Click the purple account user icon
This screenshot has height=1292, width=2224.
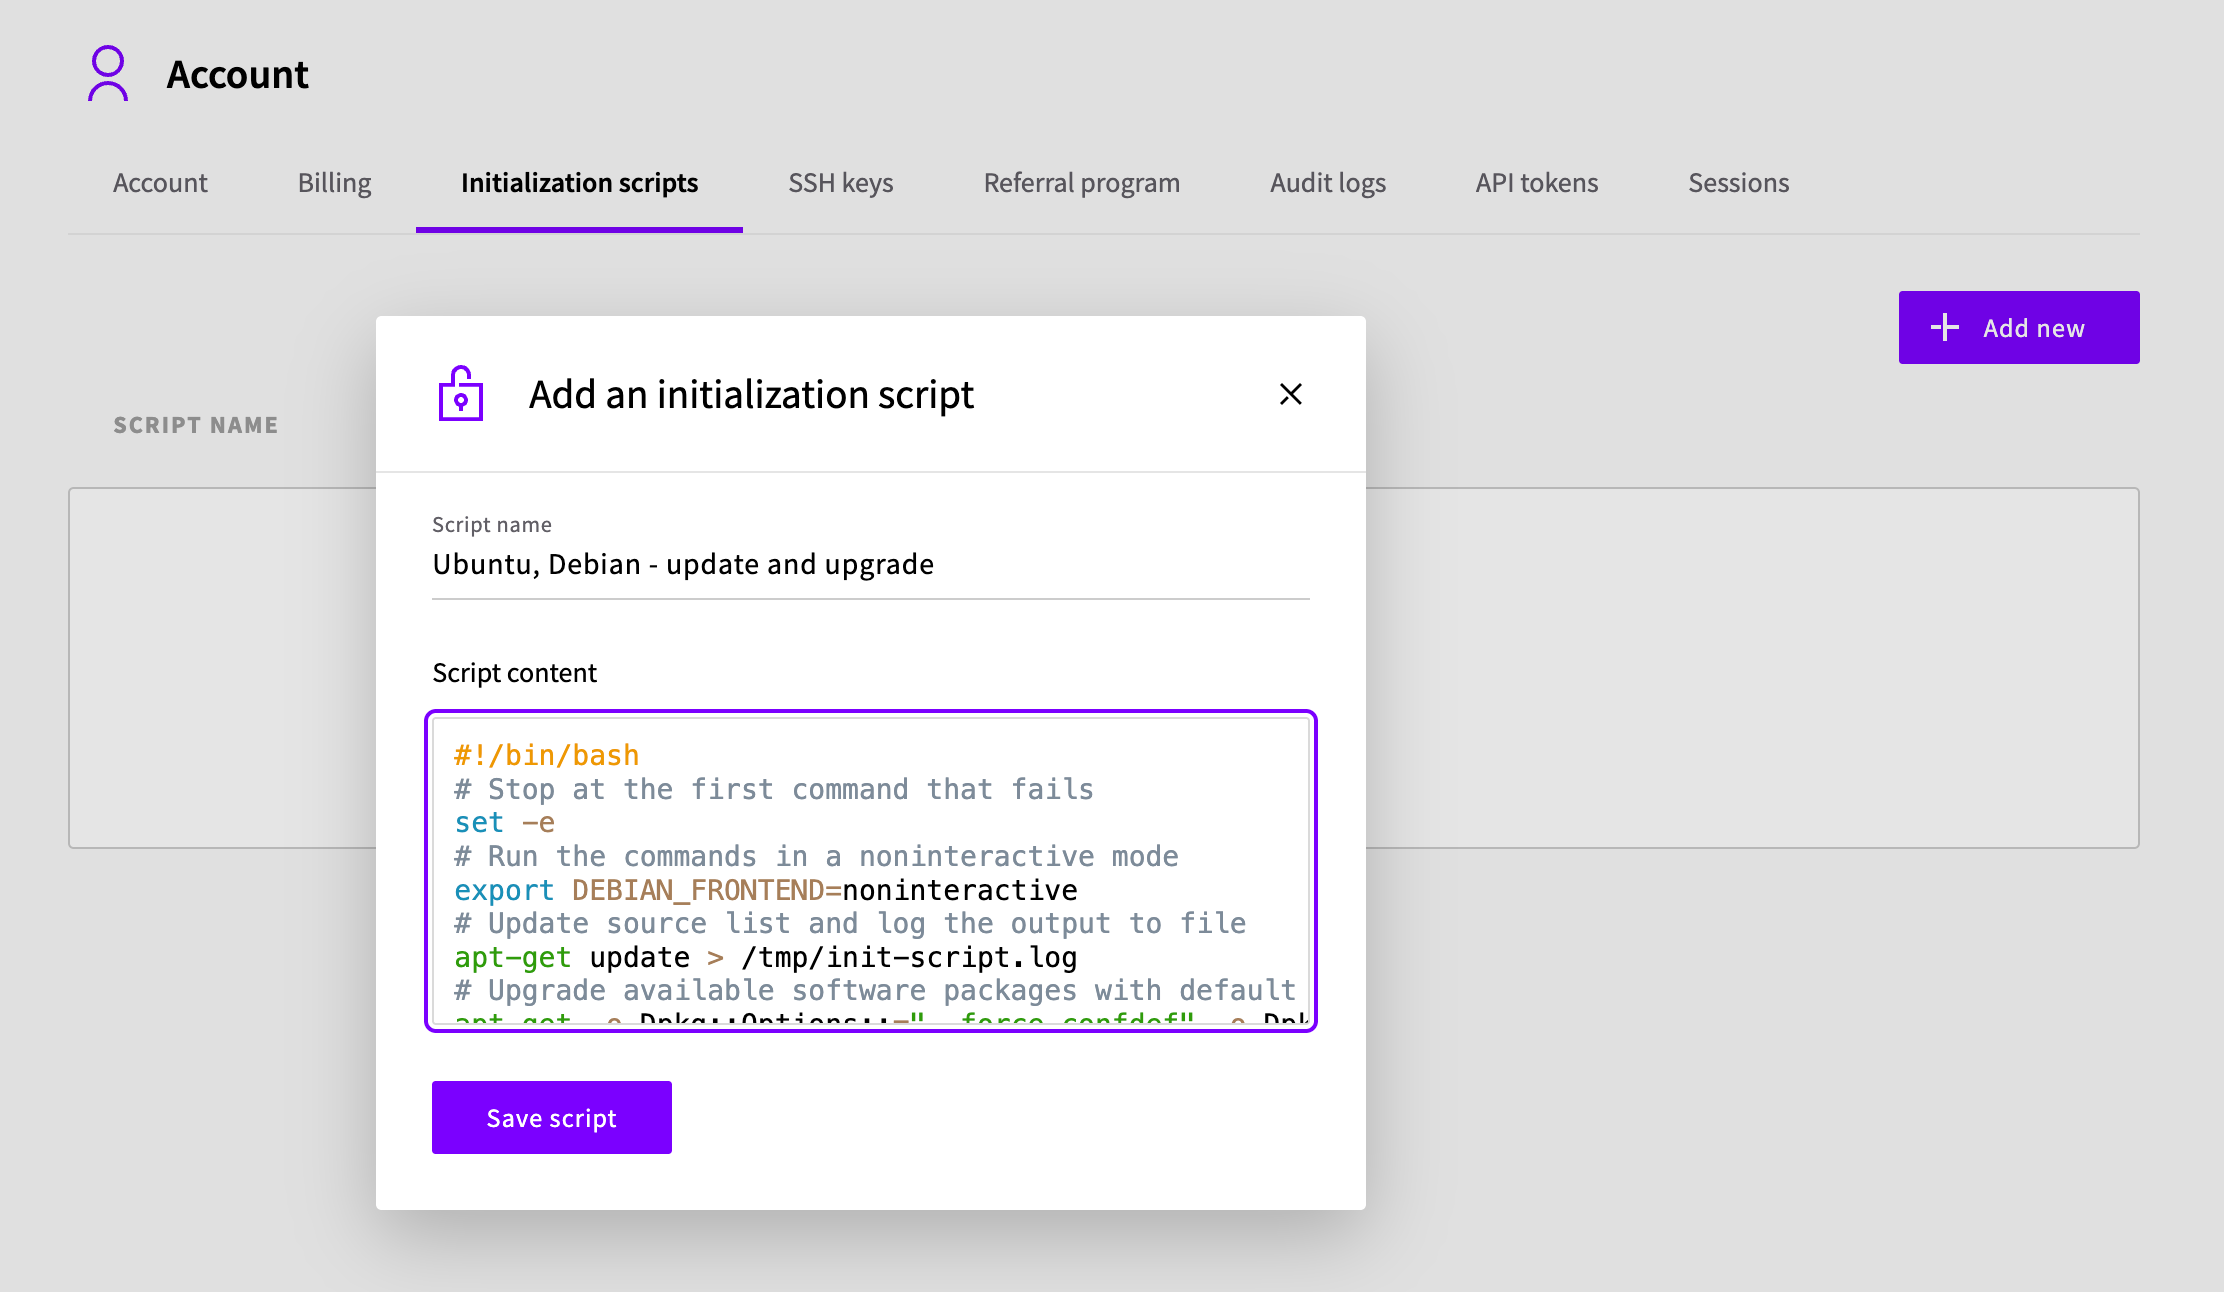tap(108, 74)
